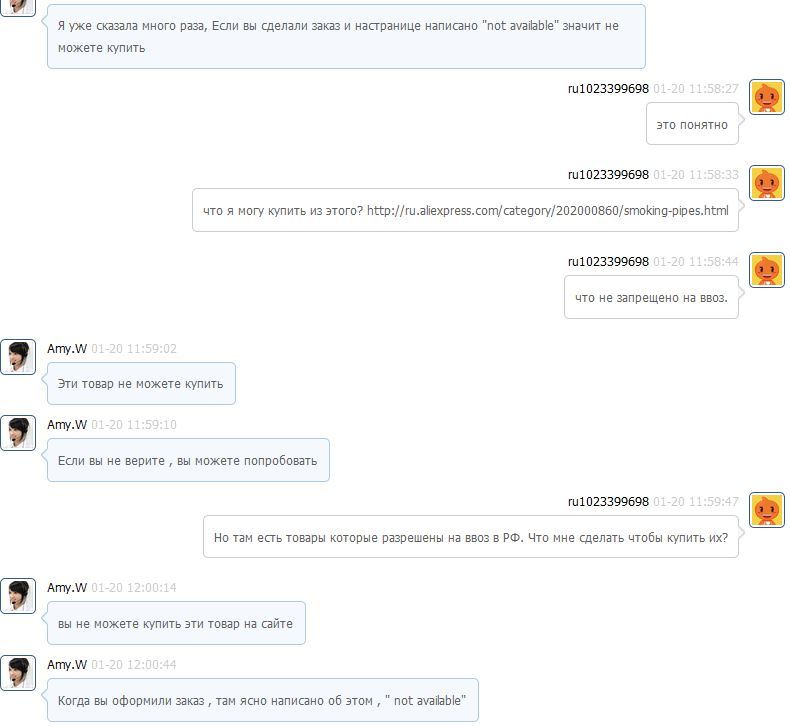
Task: Click the 'вы не можете купить эти товар' bubble
Action: pos(176,623)
